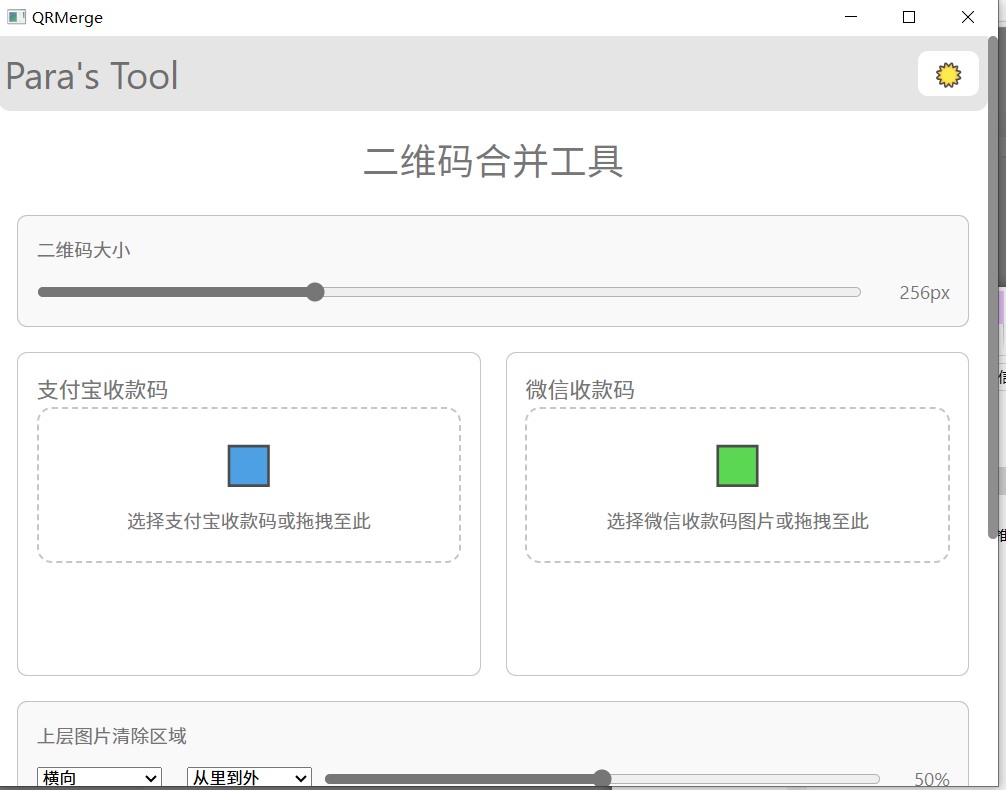Click 选择微信收款码图片或拖拽至此 upload text
The image size is (1006, 790).
pyautogui.click(x=737, y=521)
